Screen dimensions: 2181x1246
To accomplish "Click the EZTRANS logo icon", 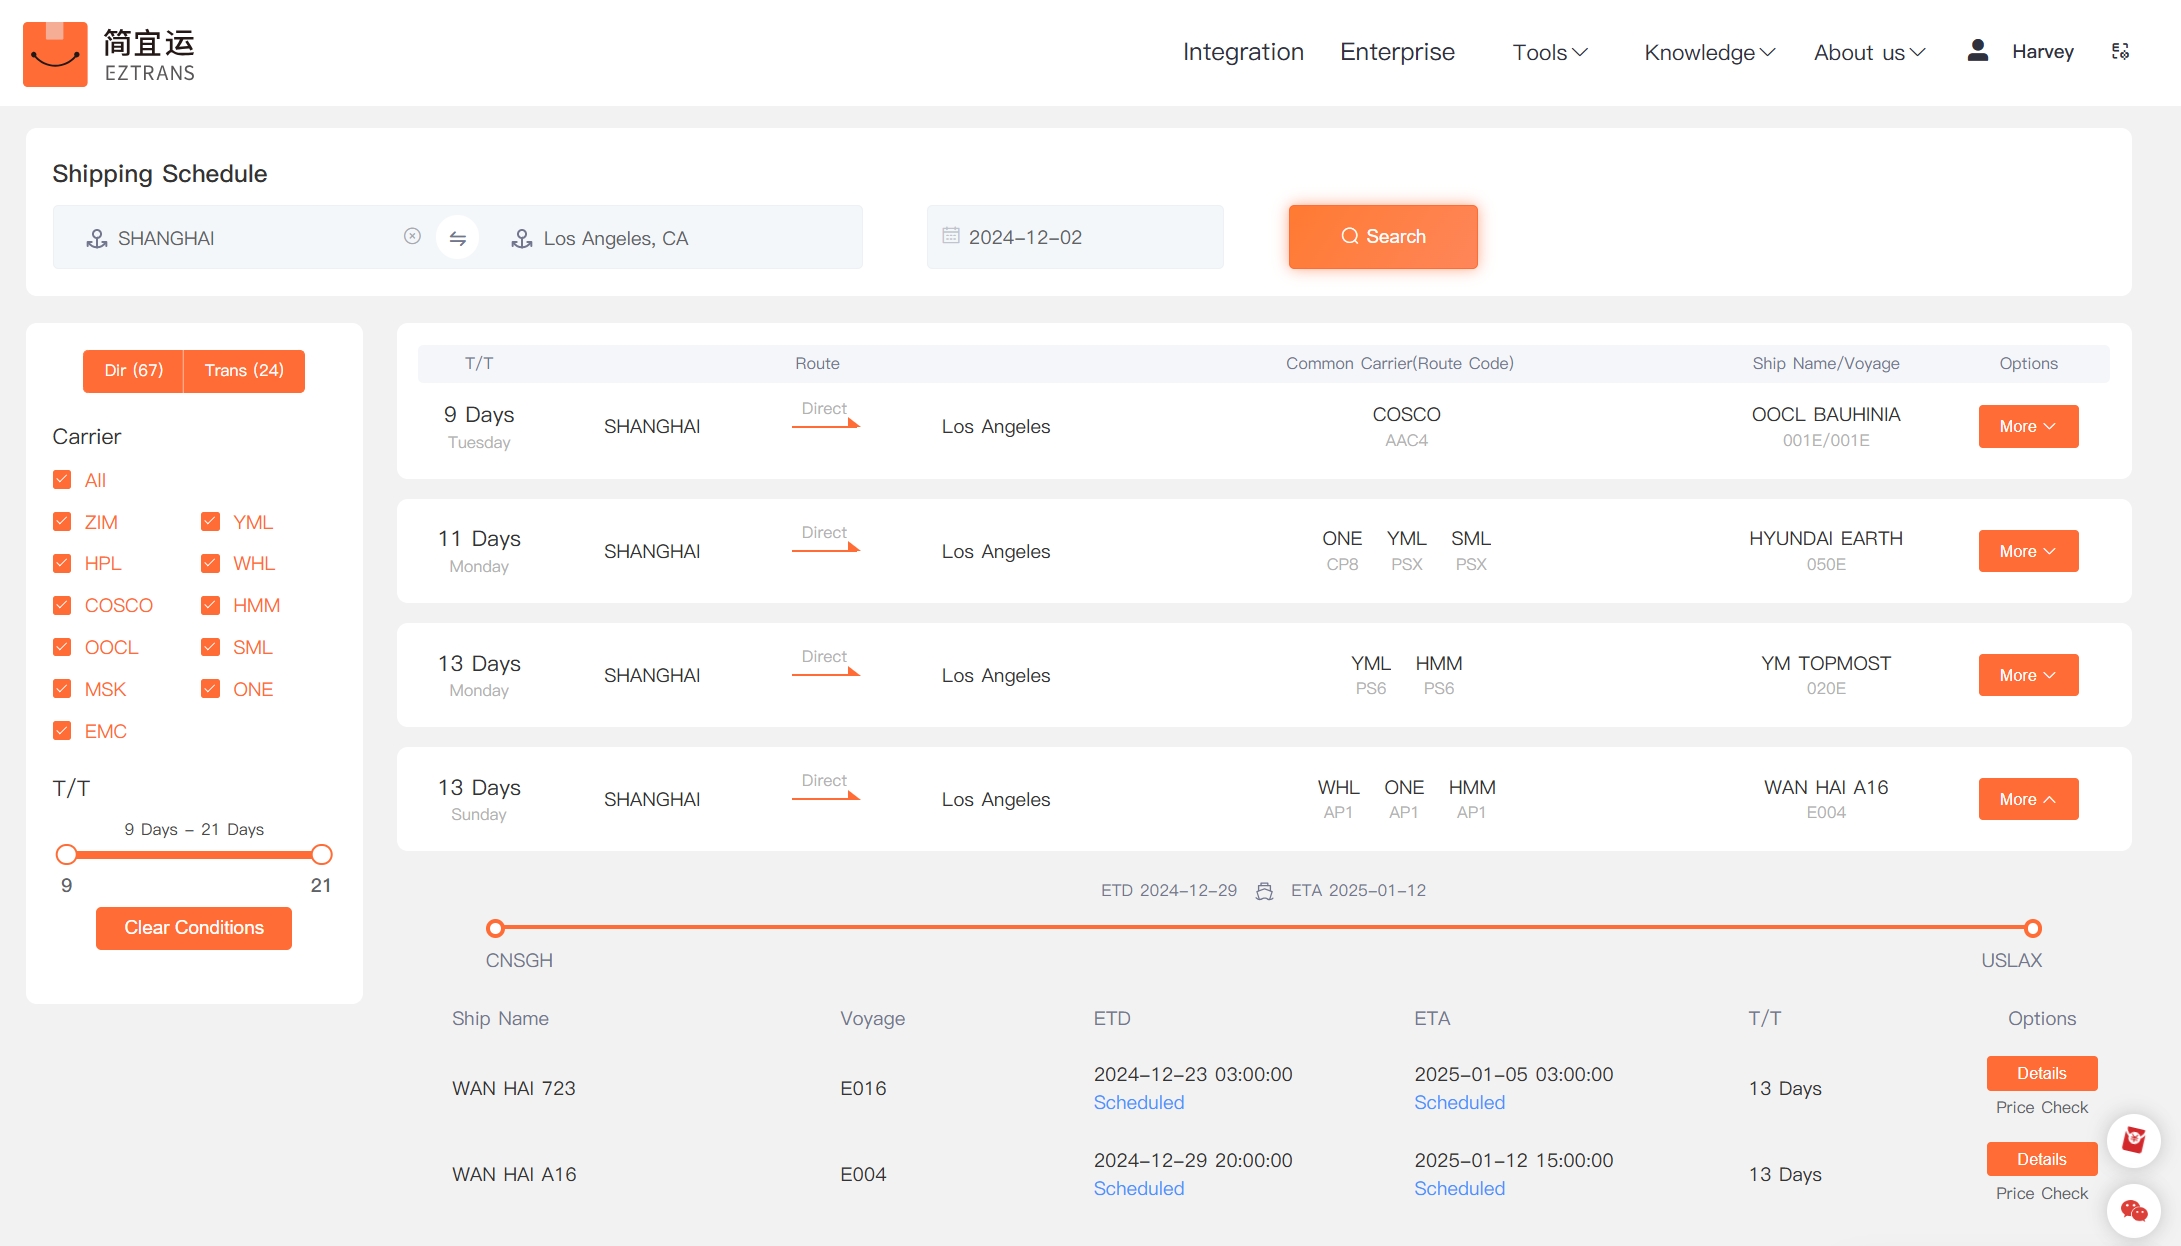I will point(55,54).
